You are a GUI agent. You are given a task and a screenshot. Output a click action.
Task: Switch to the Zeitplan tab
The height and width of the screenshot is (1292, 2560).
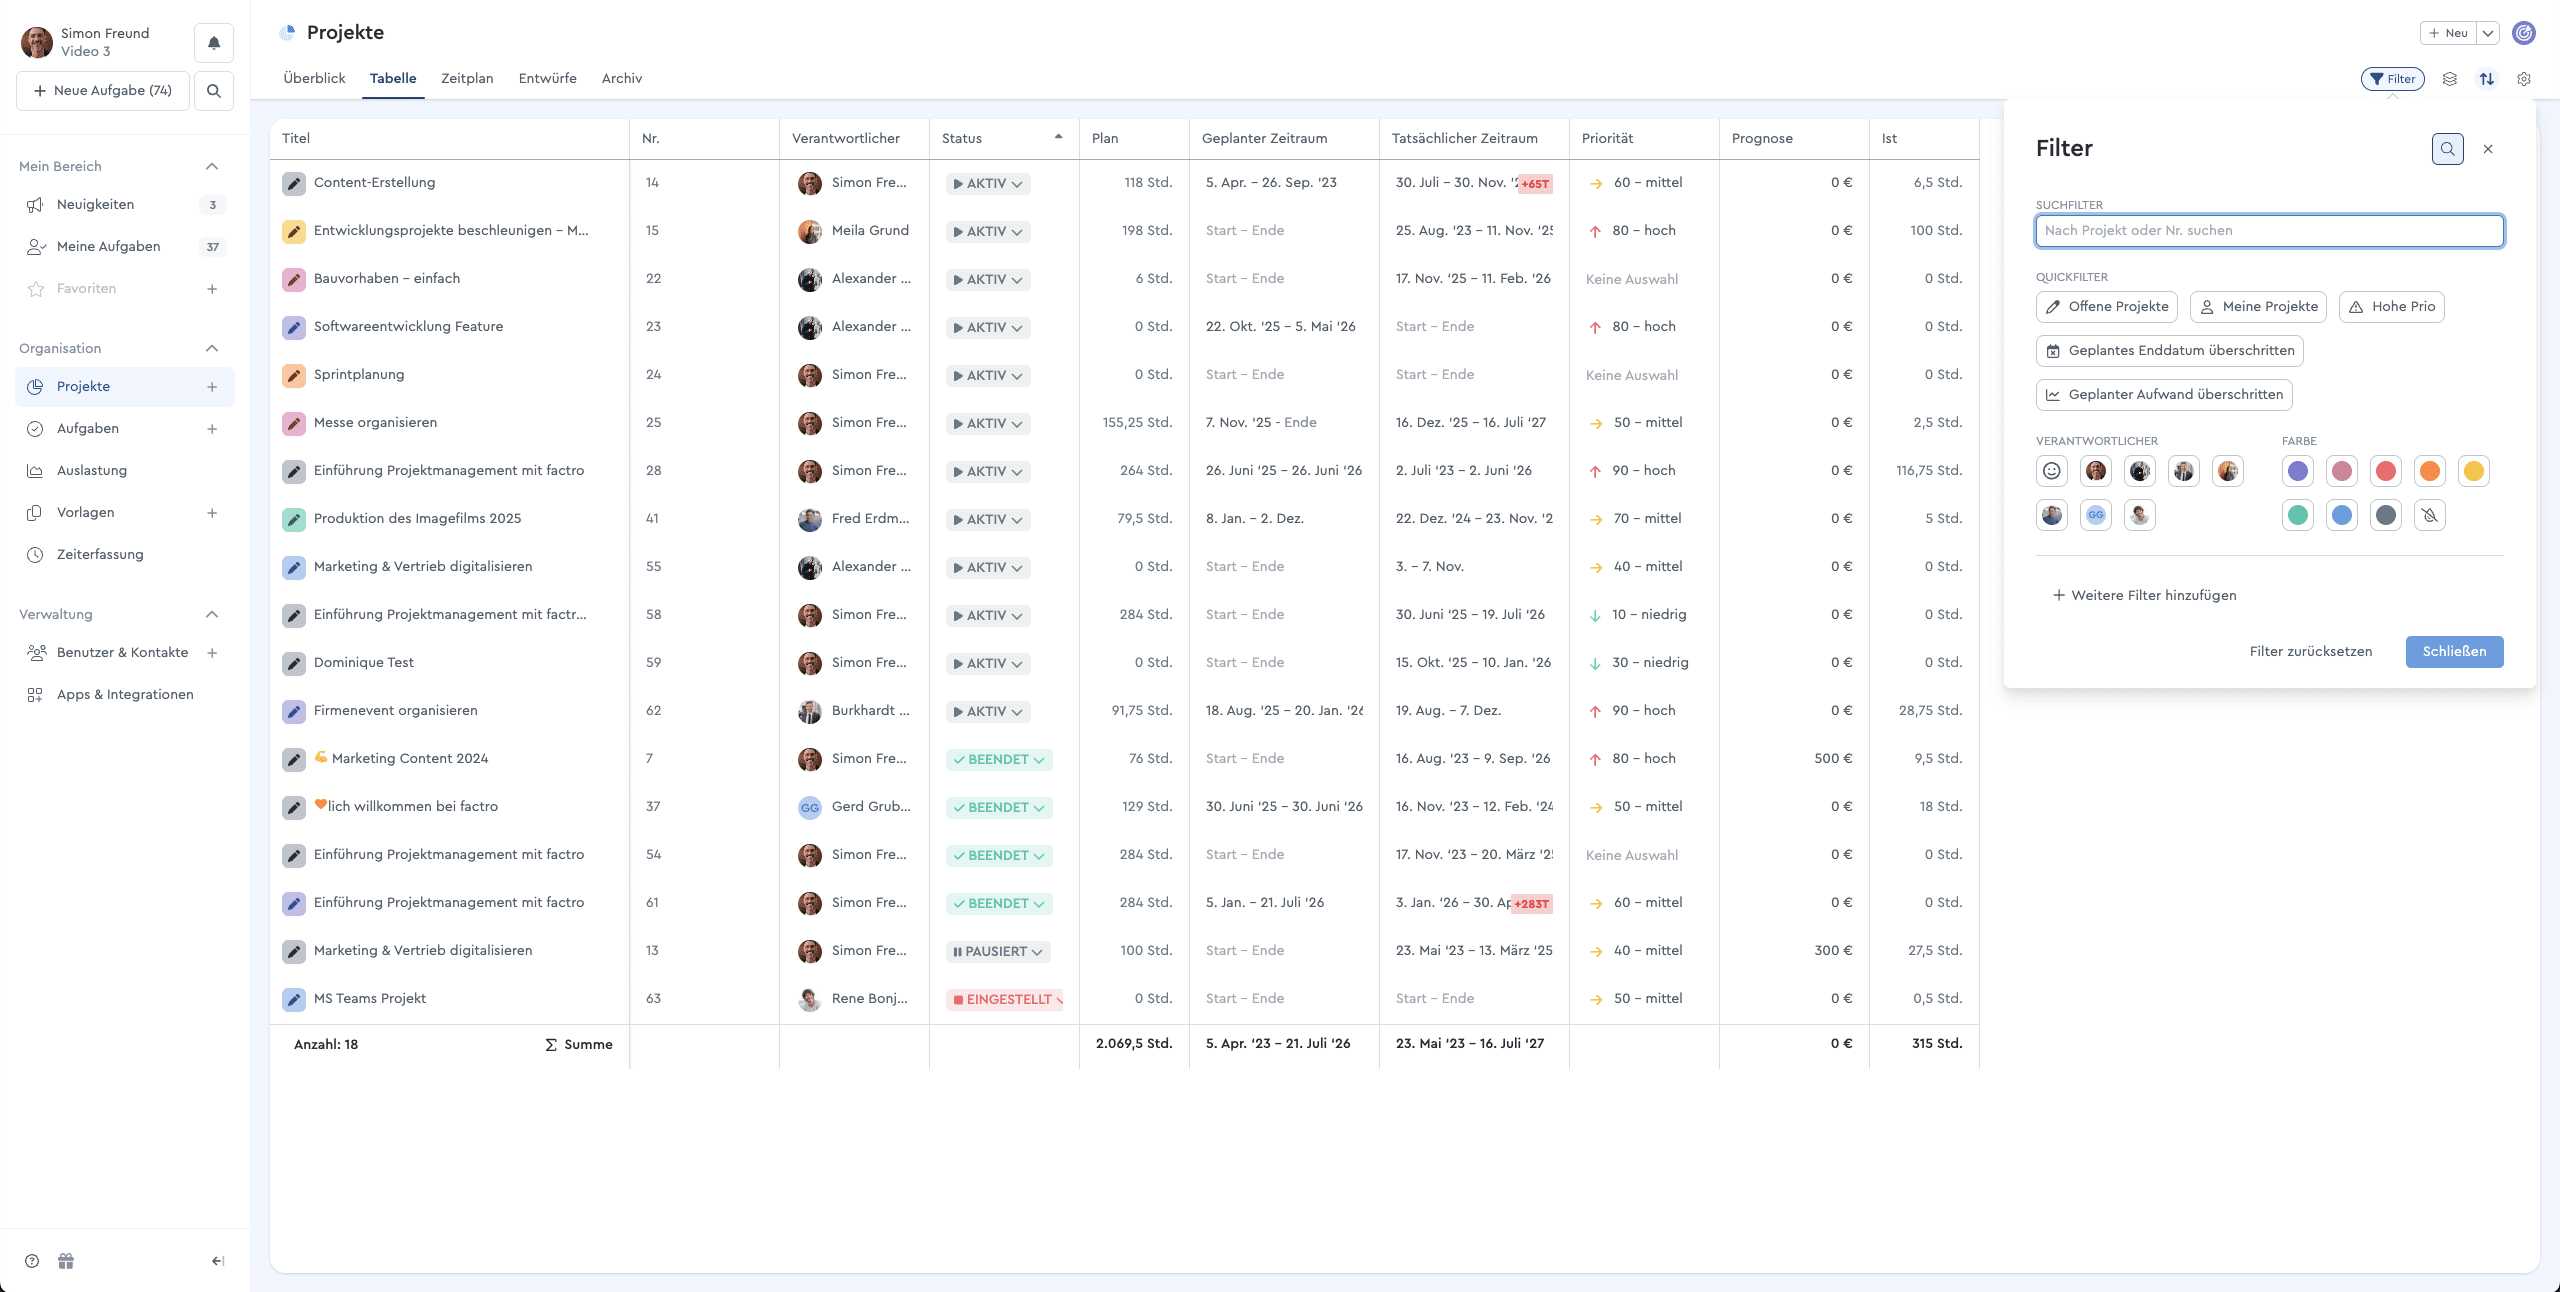[x=467, y=78]
